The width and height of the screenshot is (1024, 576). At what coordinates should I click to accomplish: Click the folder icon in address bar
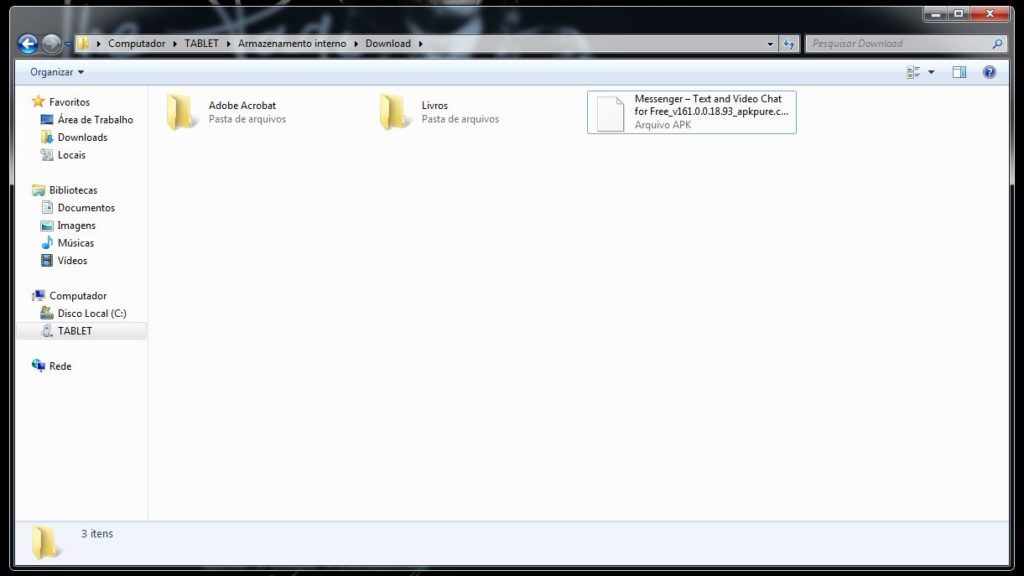coord(83,43)
